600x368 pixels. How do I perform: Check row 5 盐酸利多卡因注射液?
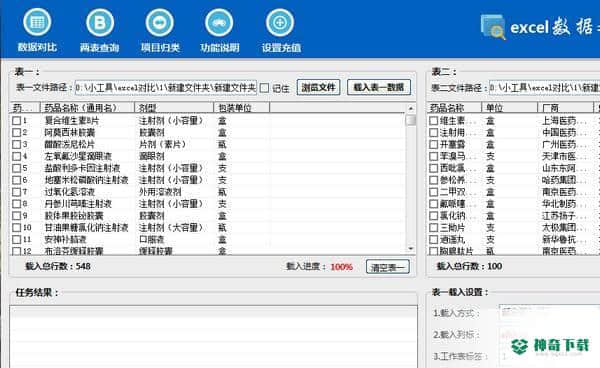(x=16, y=168)
